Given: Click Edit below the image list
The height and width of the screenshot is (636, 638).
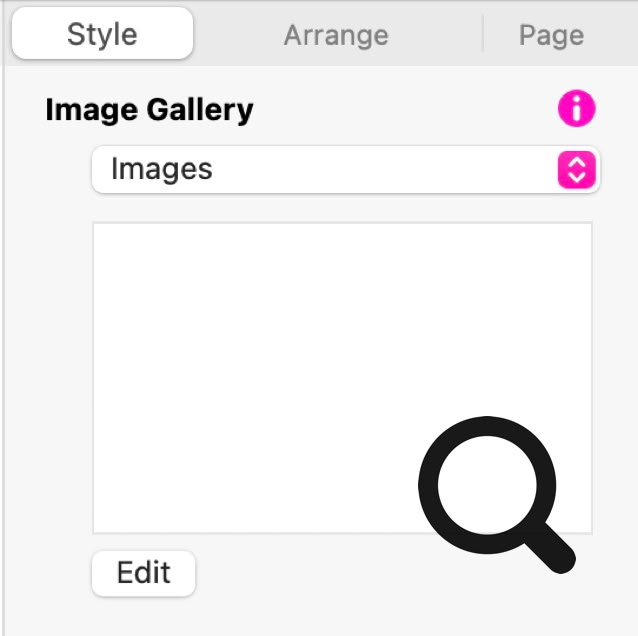Looking at the screenshot, I should click(x=143, y=573).
